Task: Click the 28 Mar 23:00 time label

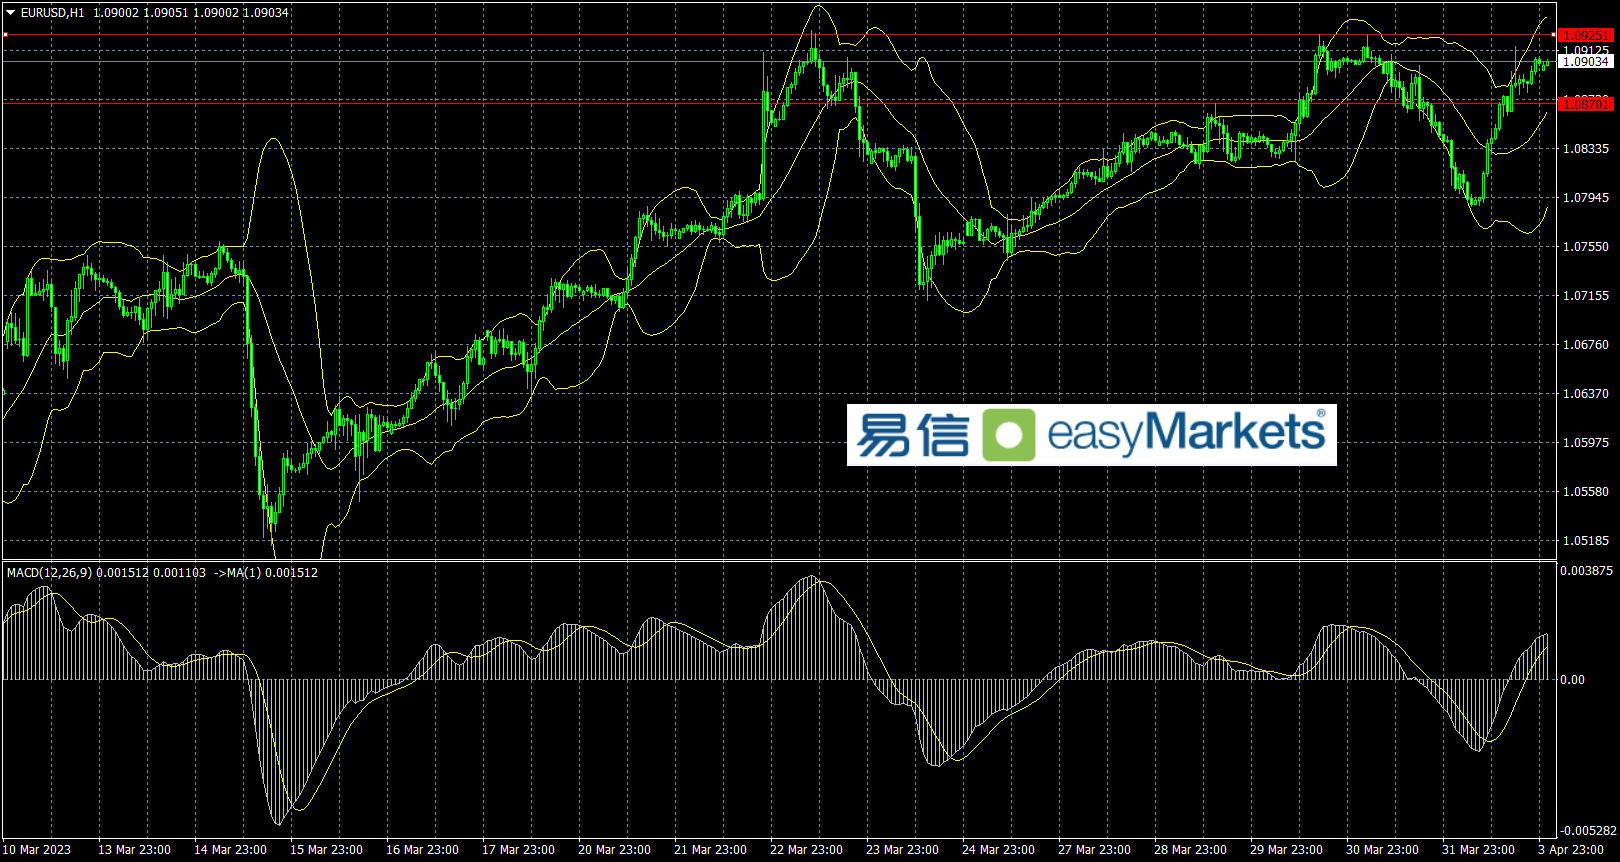Action: point(1190,850)
